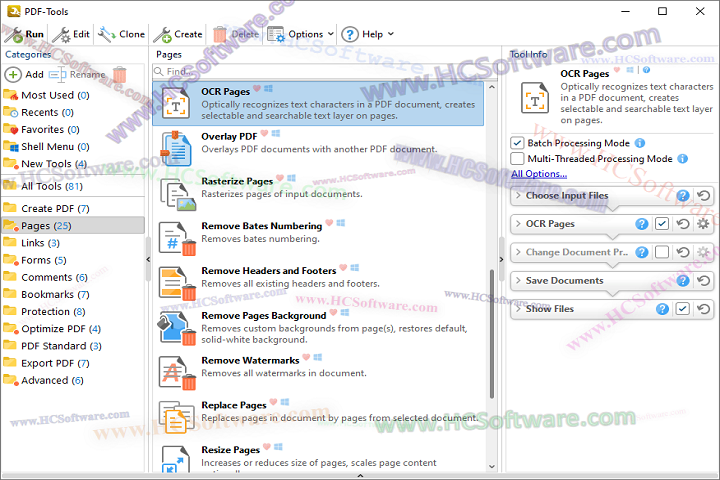Toggle the Show Files step checkbox

coord(683,309)
